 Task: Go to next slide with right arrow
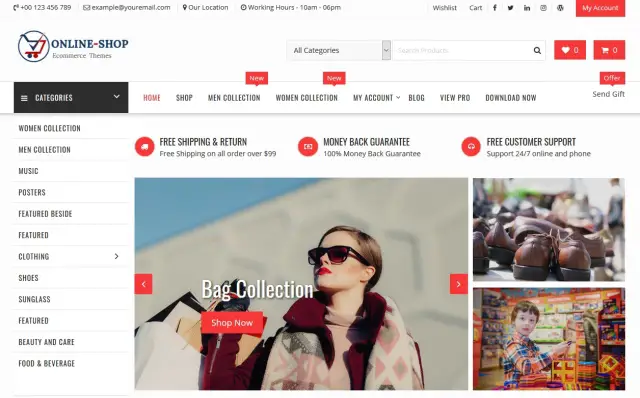pyautogui.click(x=459, y=284)
